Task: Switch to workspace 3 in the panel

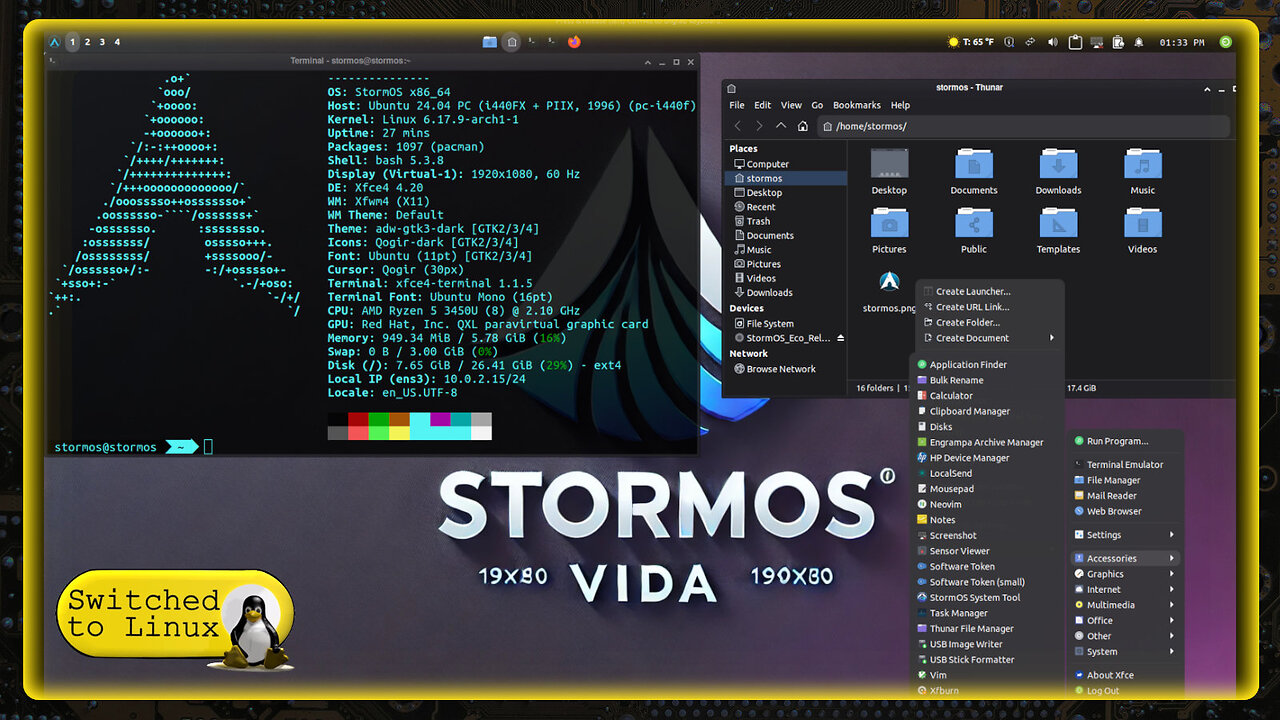Action: pos(102,42)
